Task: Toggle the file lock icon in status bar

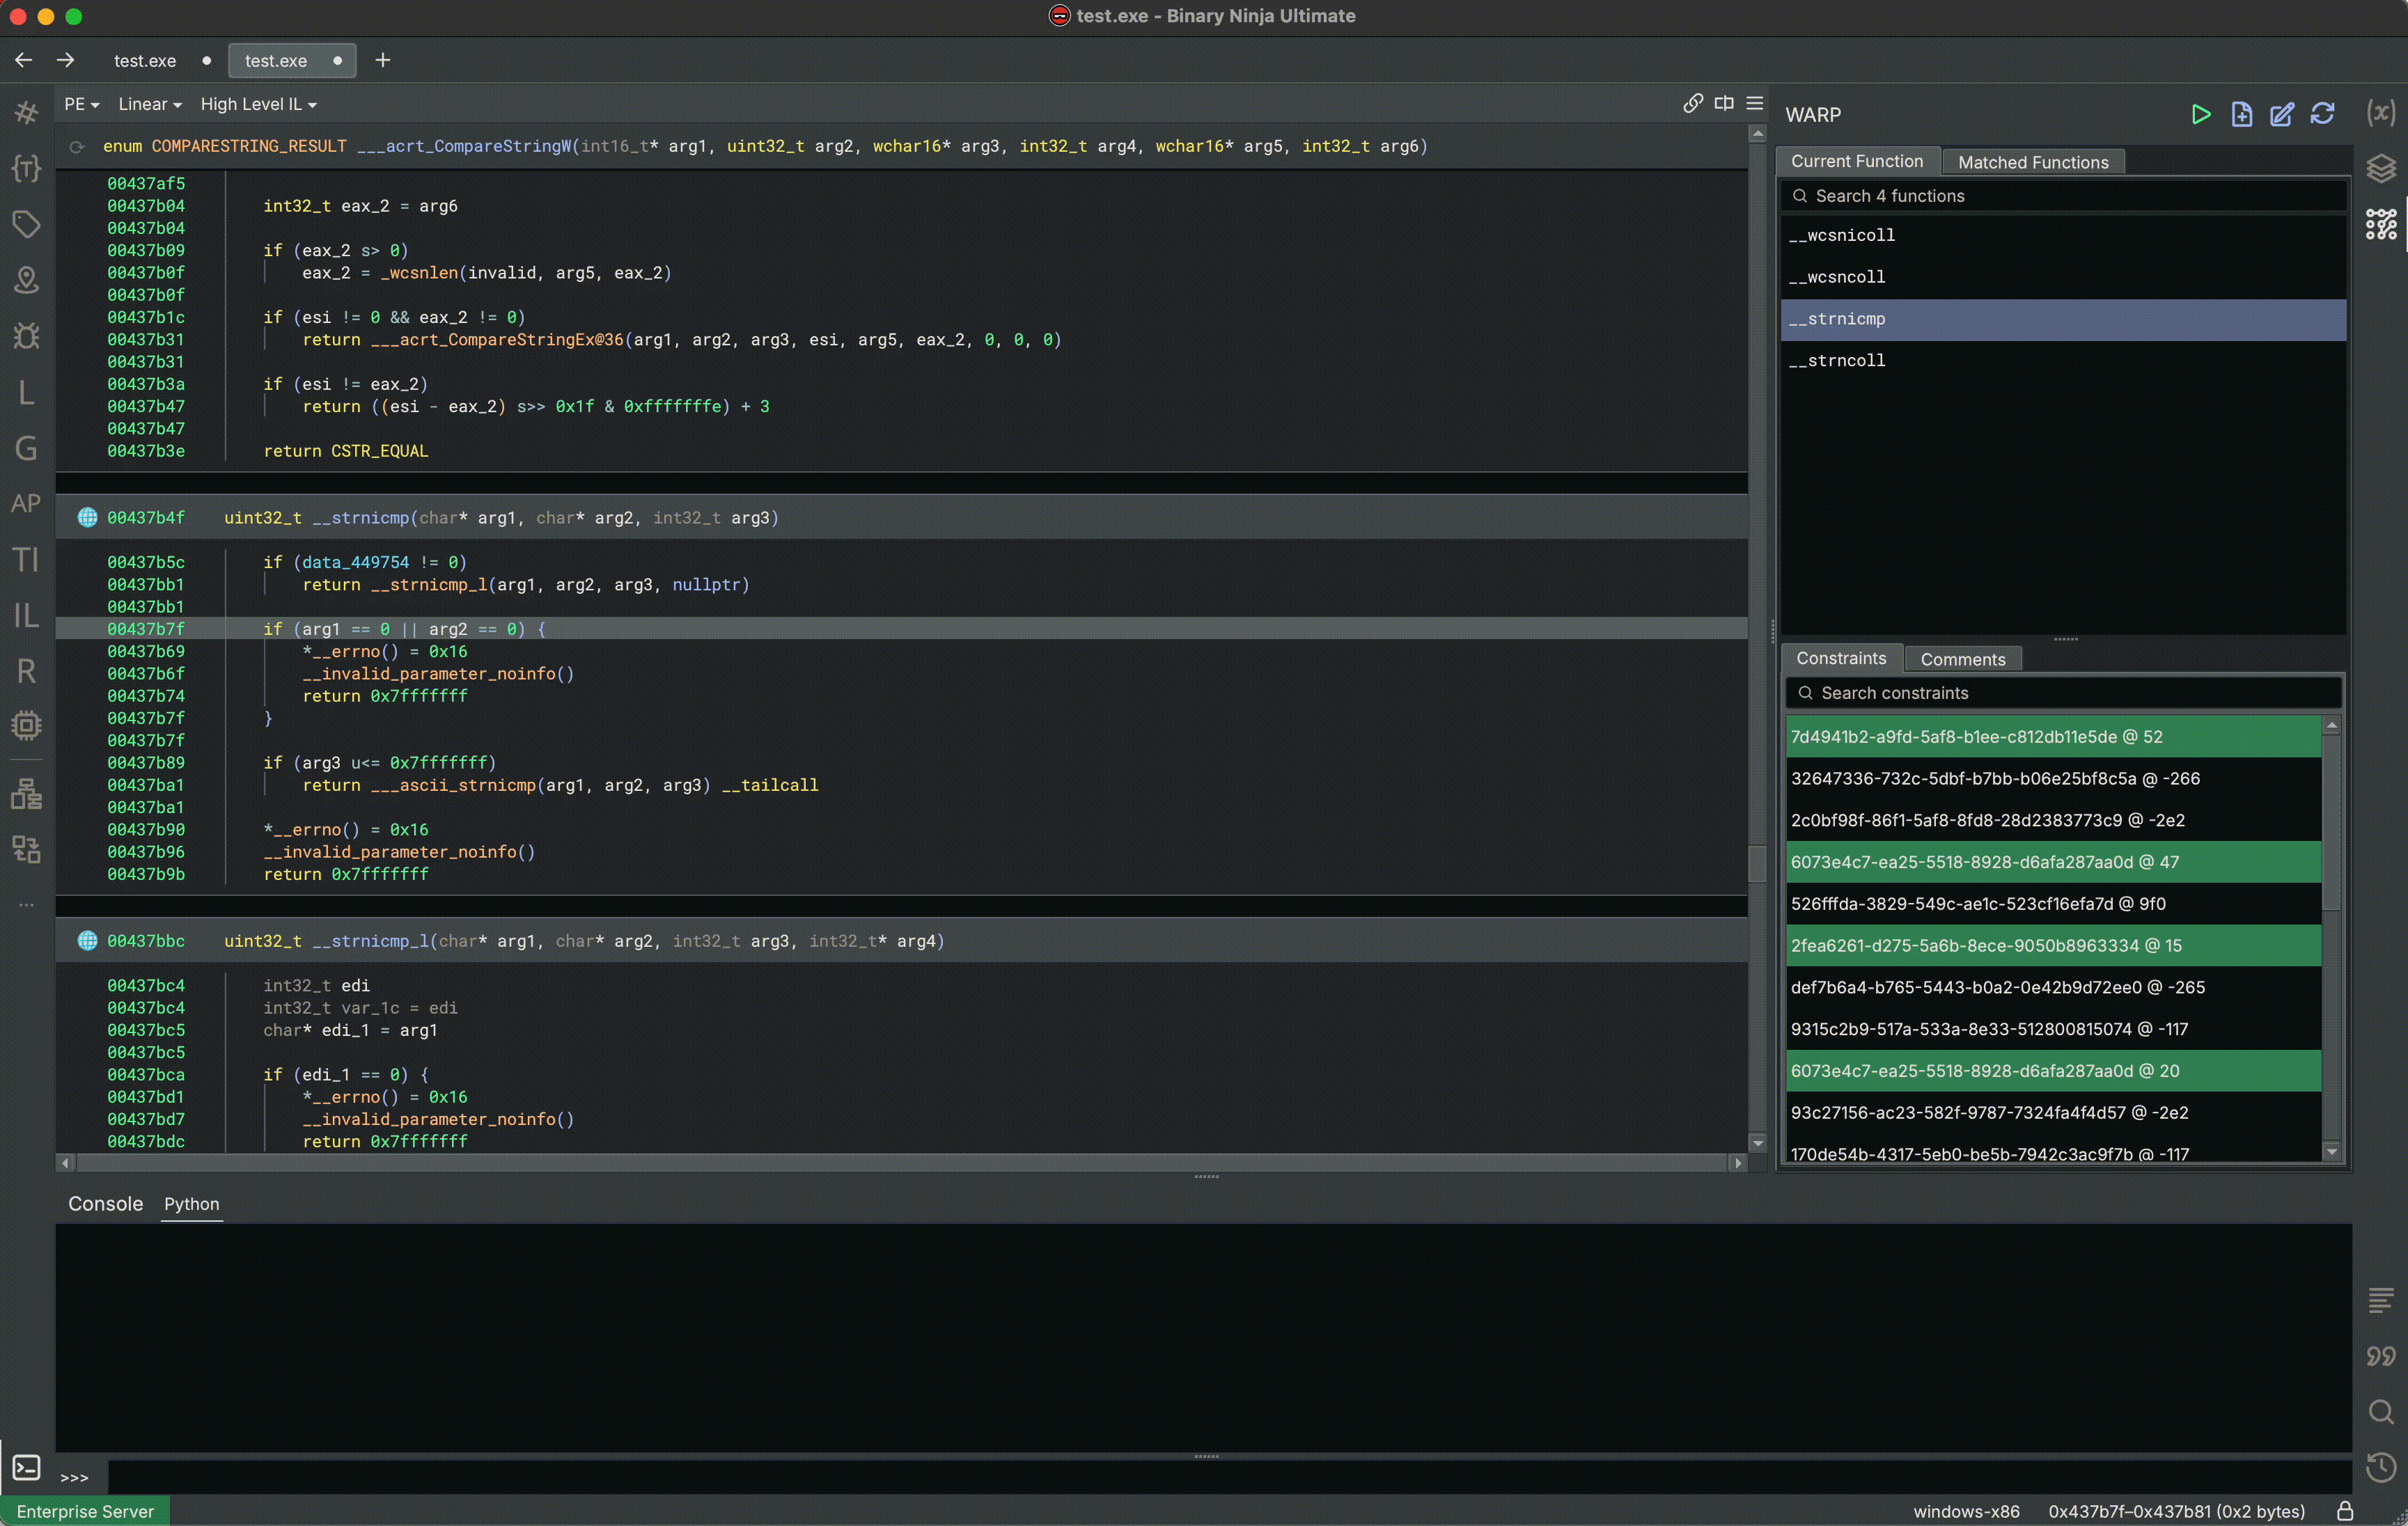Action: (2344, 1511)
